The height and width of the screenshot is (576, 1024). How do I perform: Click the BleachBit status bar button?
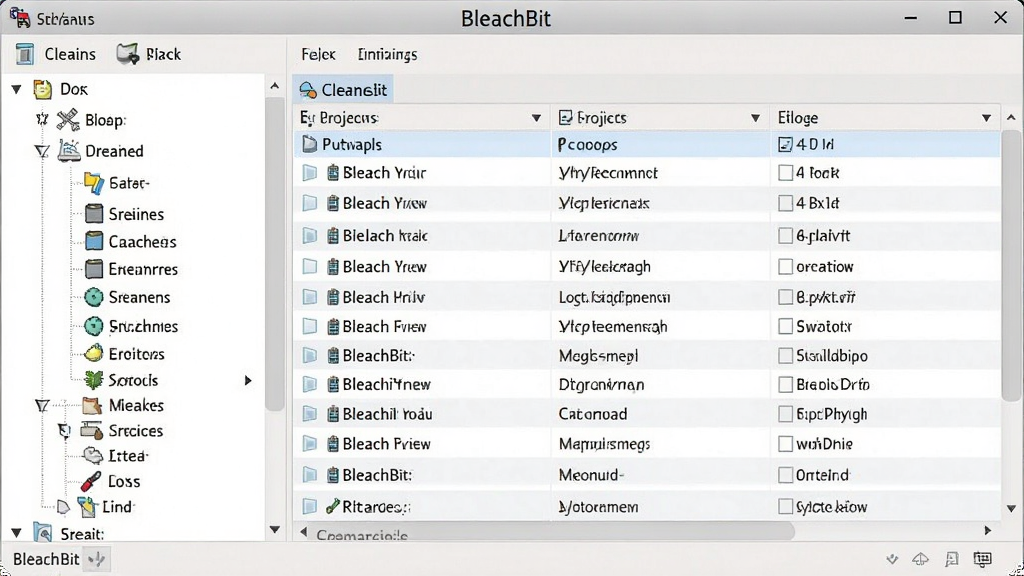click(x=46, y=559)
